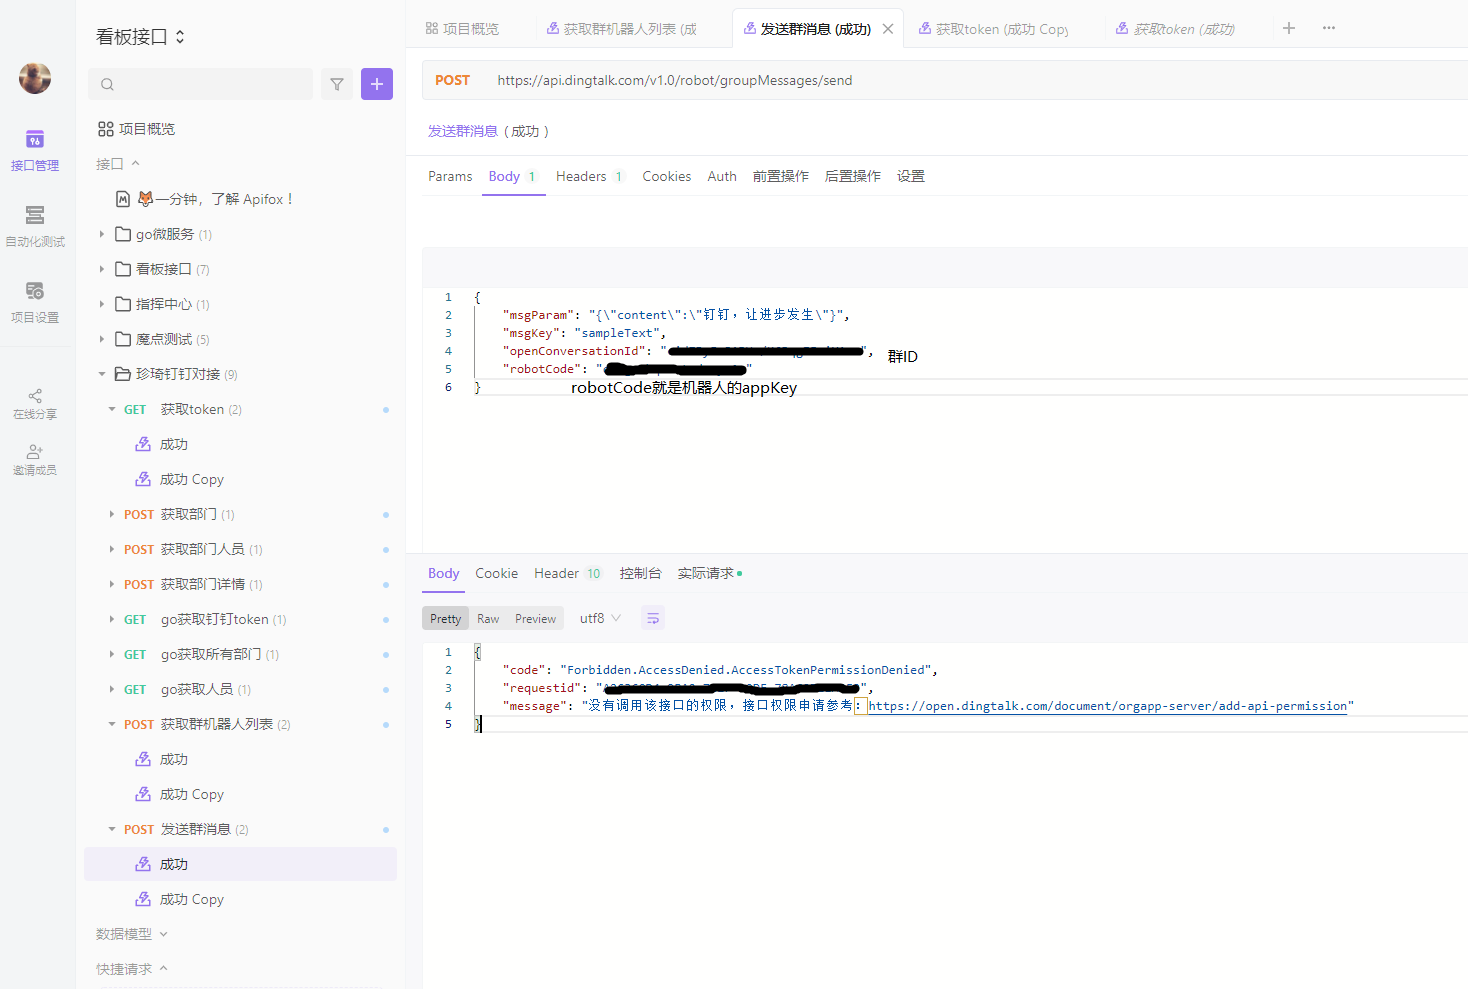Screen dimensions: 1468x989
Task: Open GET go获取人员 interface
Action: point(187,689)
